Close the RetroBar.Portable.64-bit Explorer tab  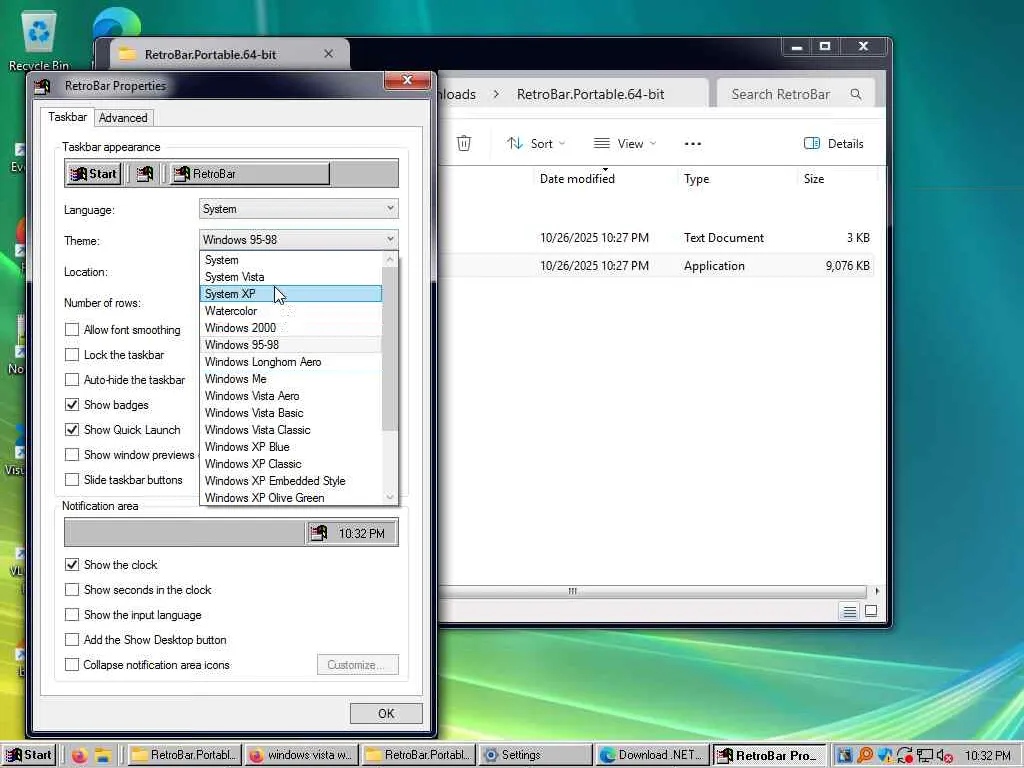click(328, 54)
